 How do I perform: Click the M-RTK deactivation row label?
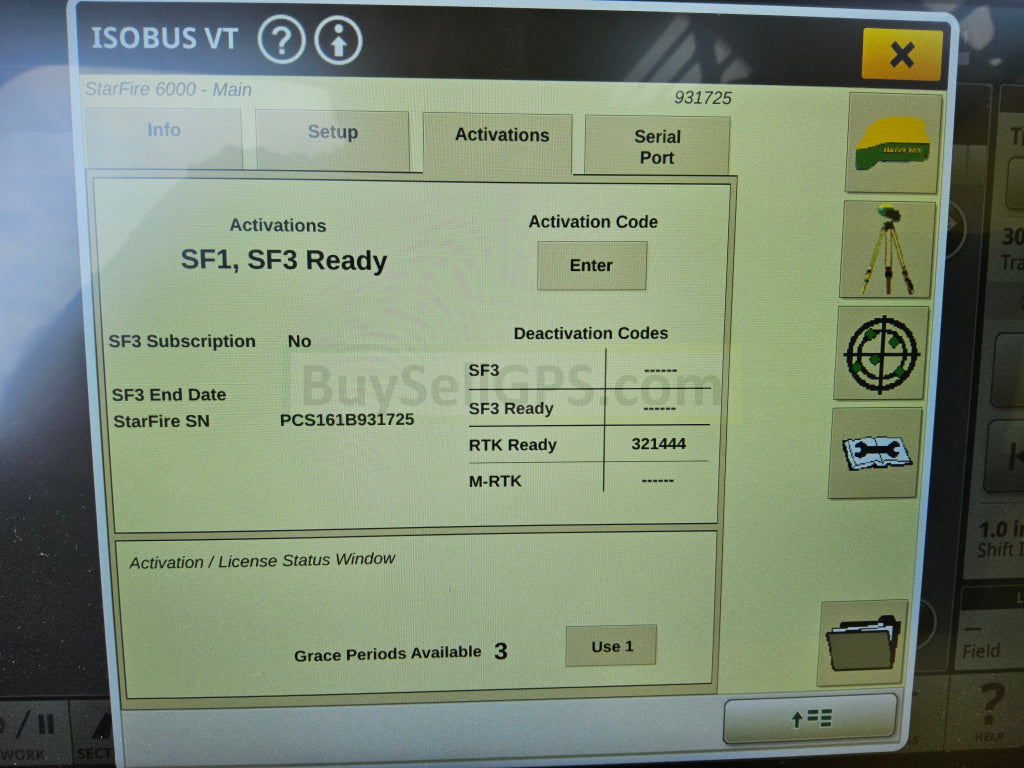(x=495, y=481)
